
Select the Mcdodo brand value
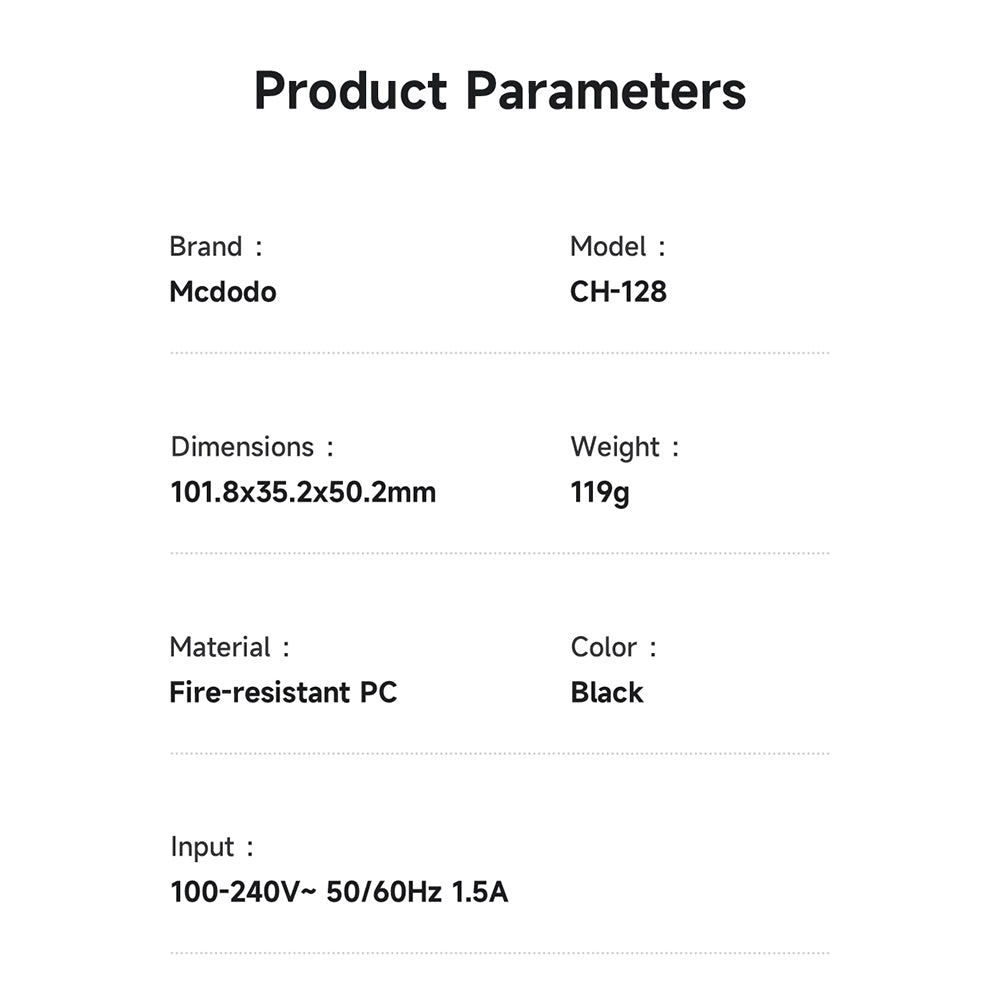click(223, 292)
